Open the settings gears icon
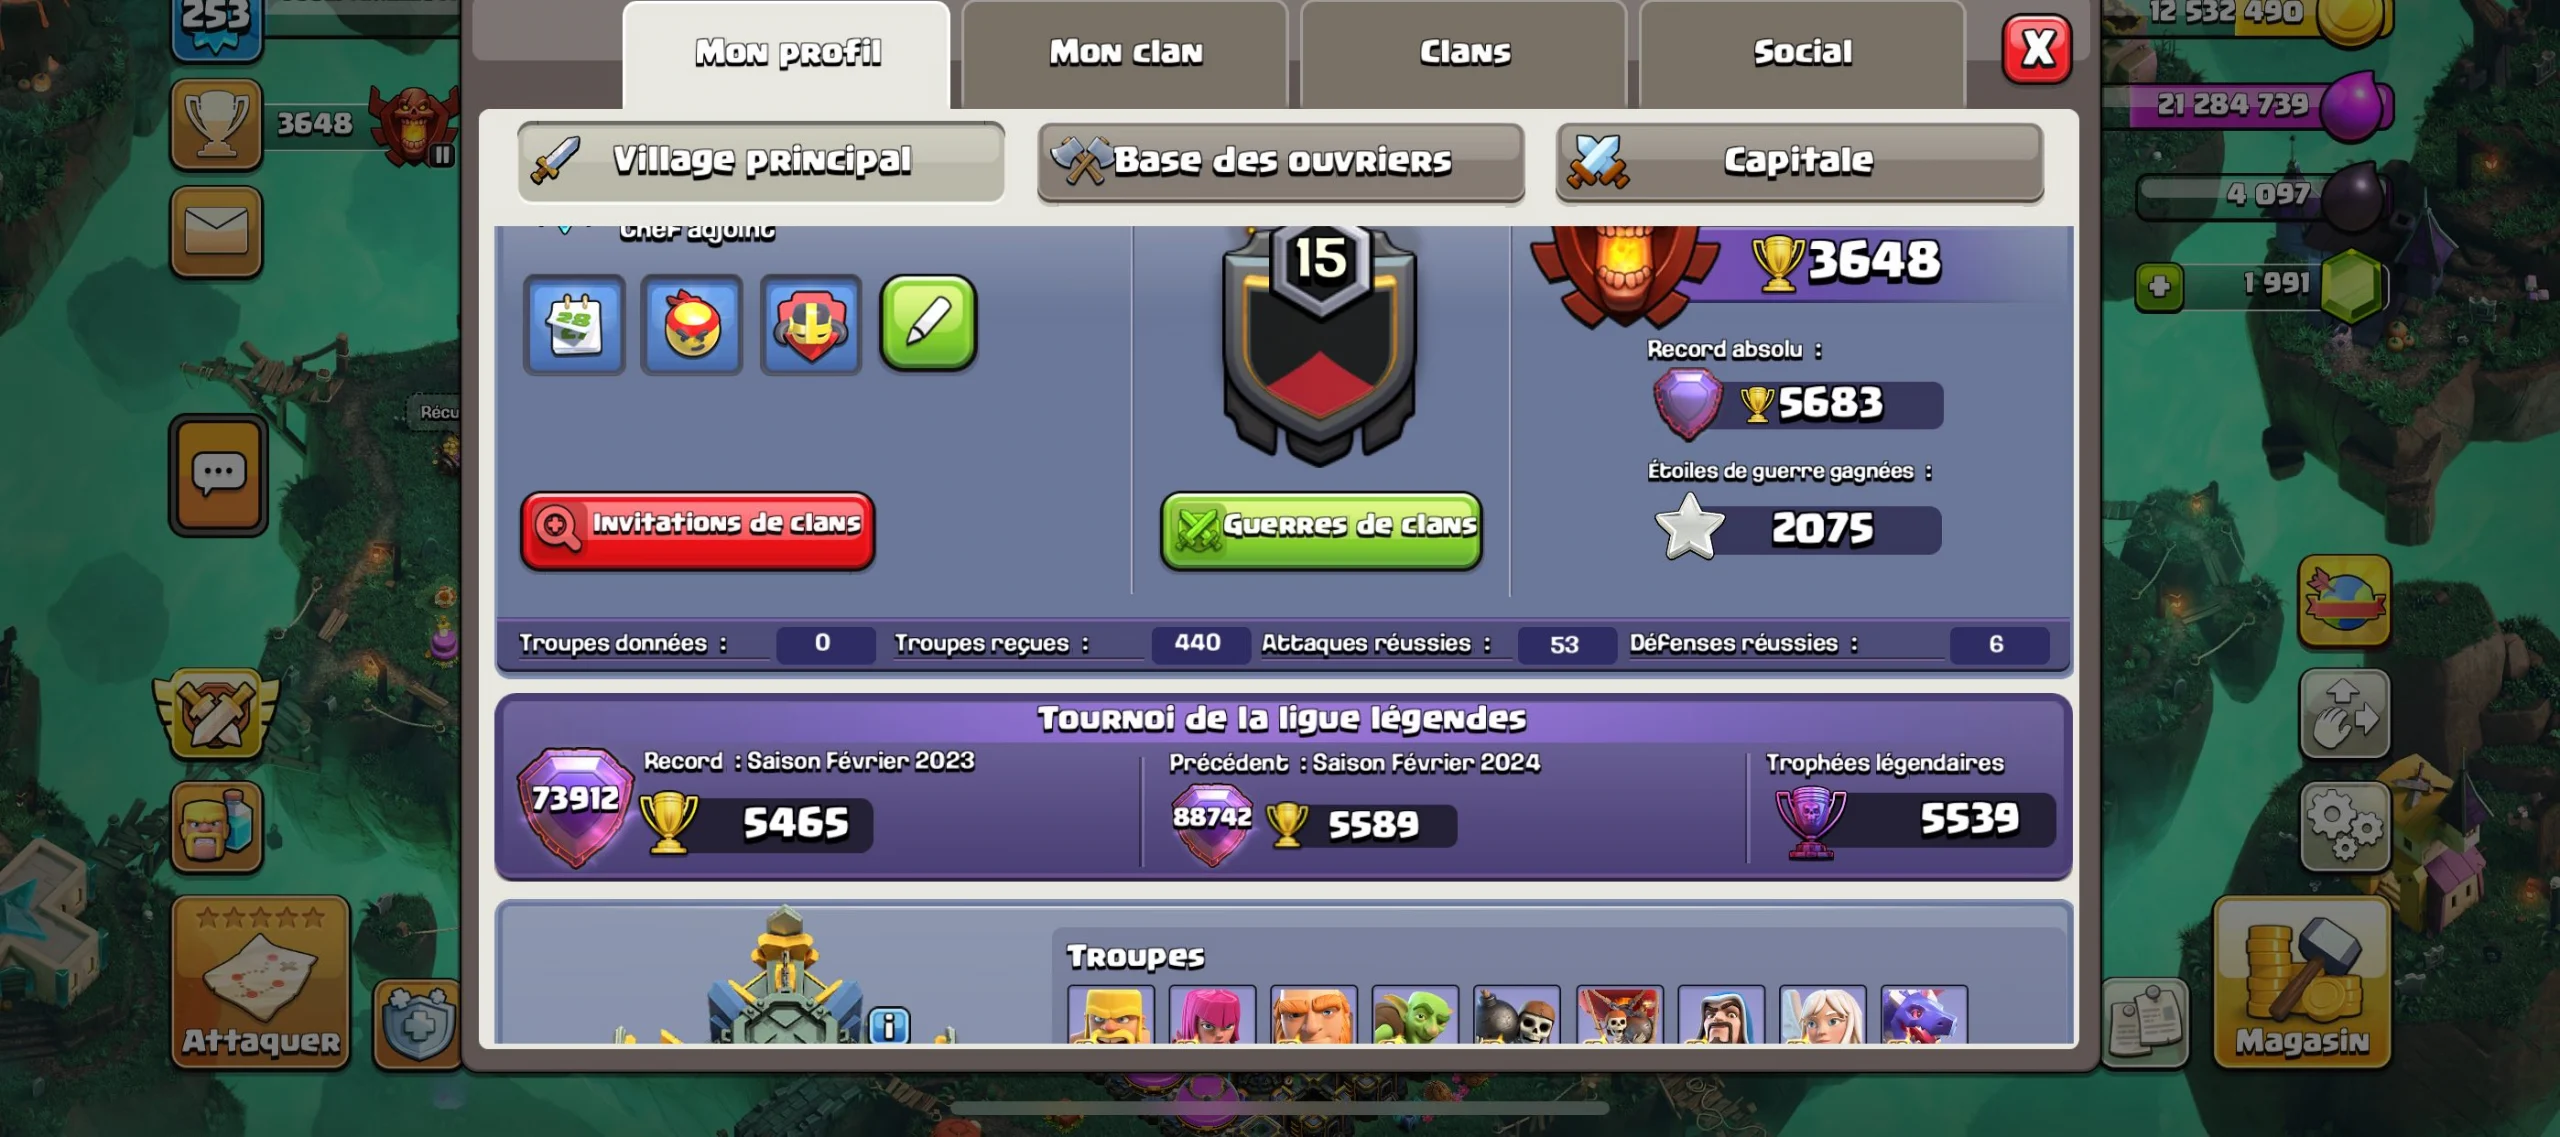This screenshot has width=2560, height=1137. pos(2344,826)
